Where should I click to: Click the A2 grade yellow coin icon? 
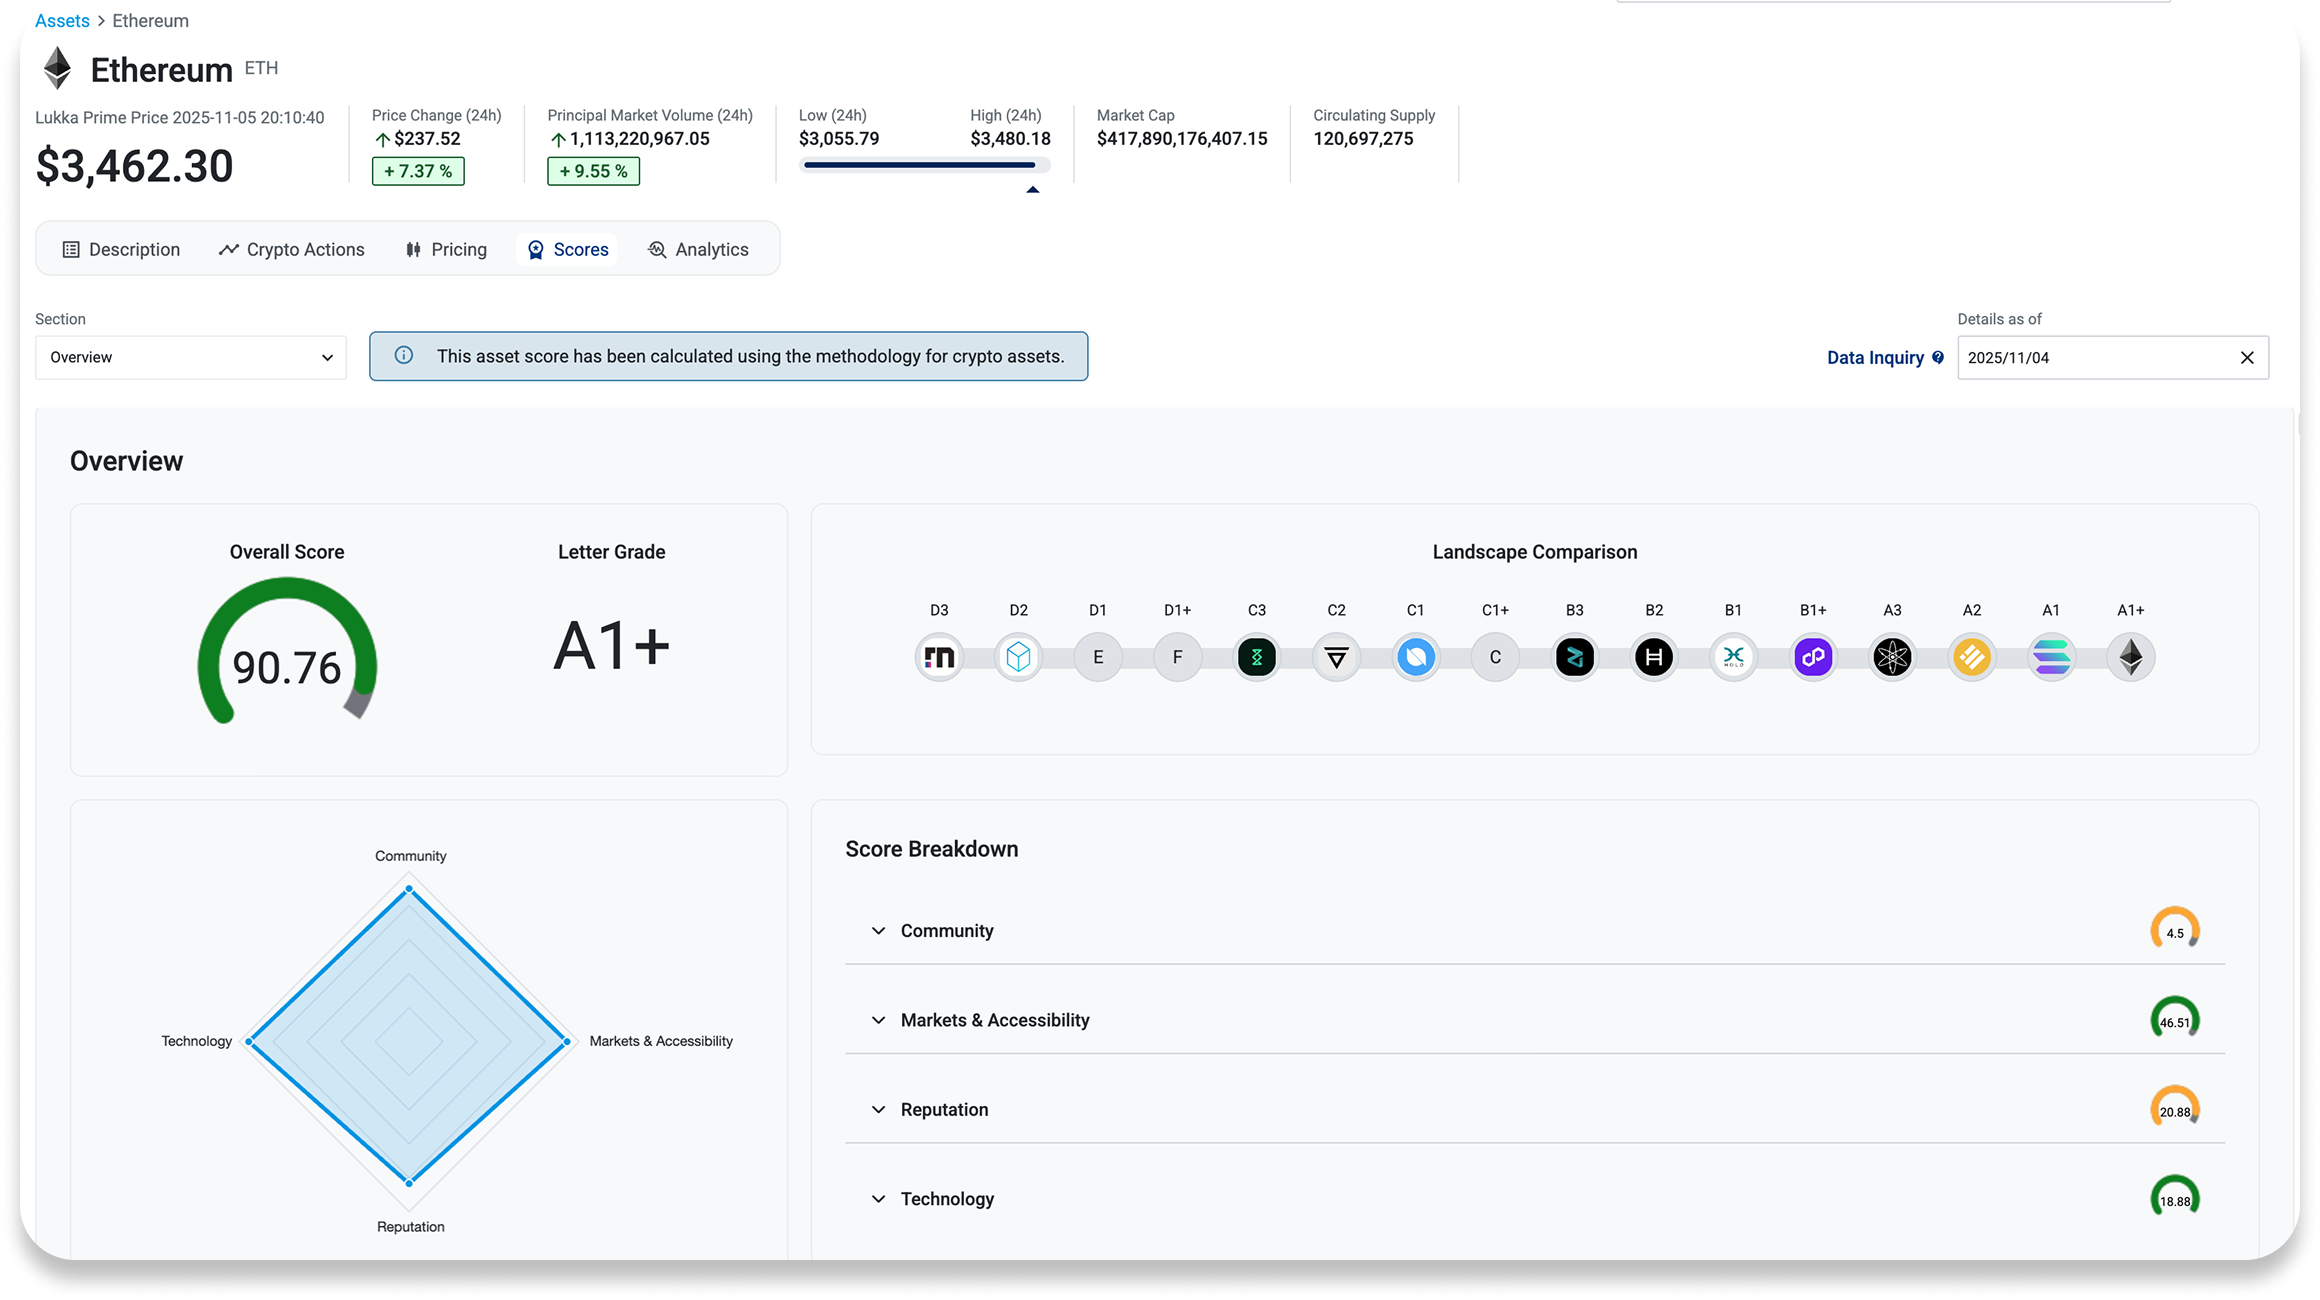click(x=1972, y=657)
